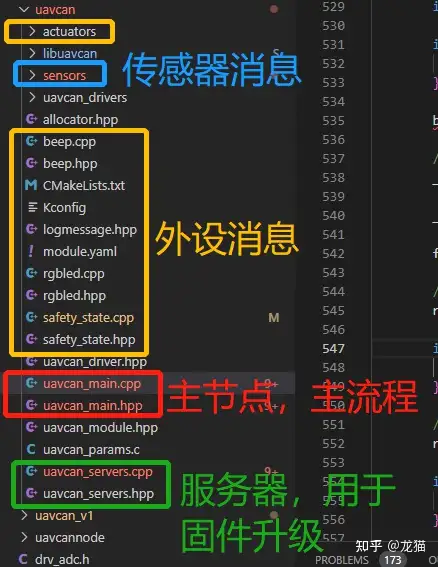Click the uavcan_driver.hpp file icon

[x=31, y=362]
